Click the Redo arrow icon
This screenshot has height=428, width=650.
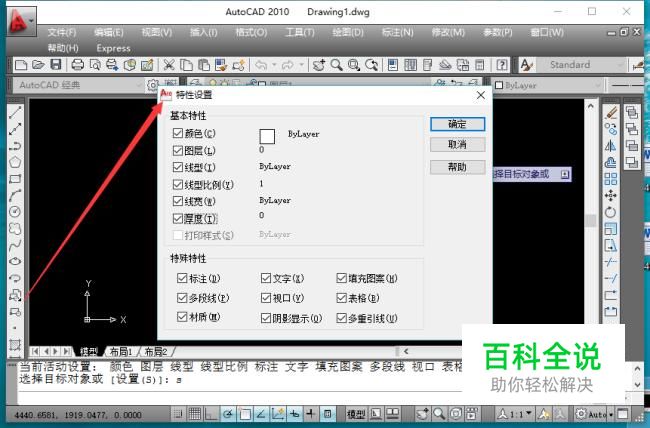(288, 65)
